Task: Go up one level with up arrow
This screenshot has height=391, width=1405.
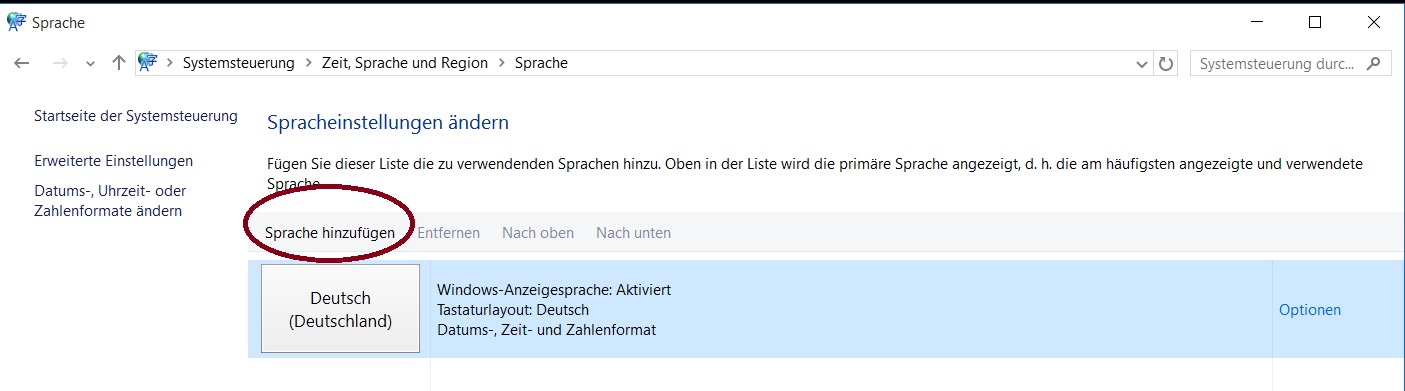Action: (x=118, y=63)
